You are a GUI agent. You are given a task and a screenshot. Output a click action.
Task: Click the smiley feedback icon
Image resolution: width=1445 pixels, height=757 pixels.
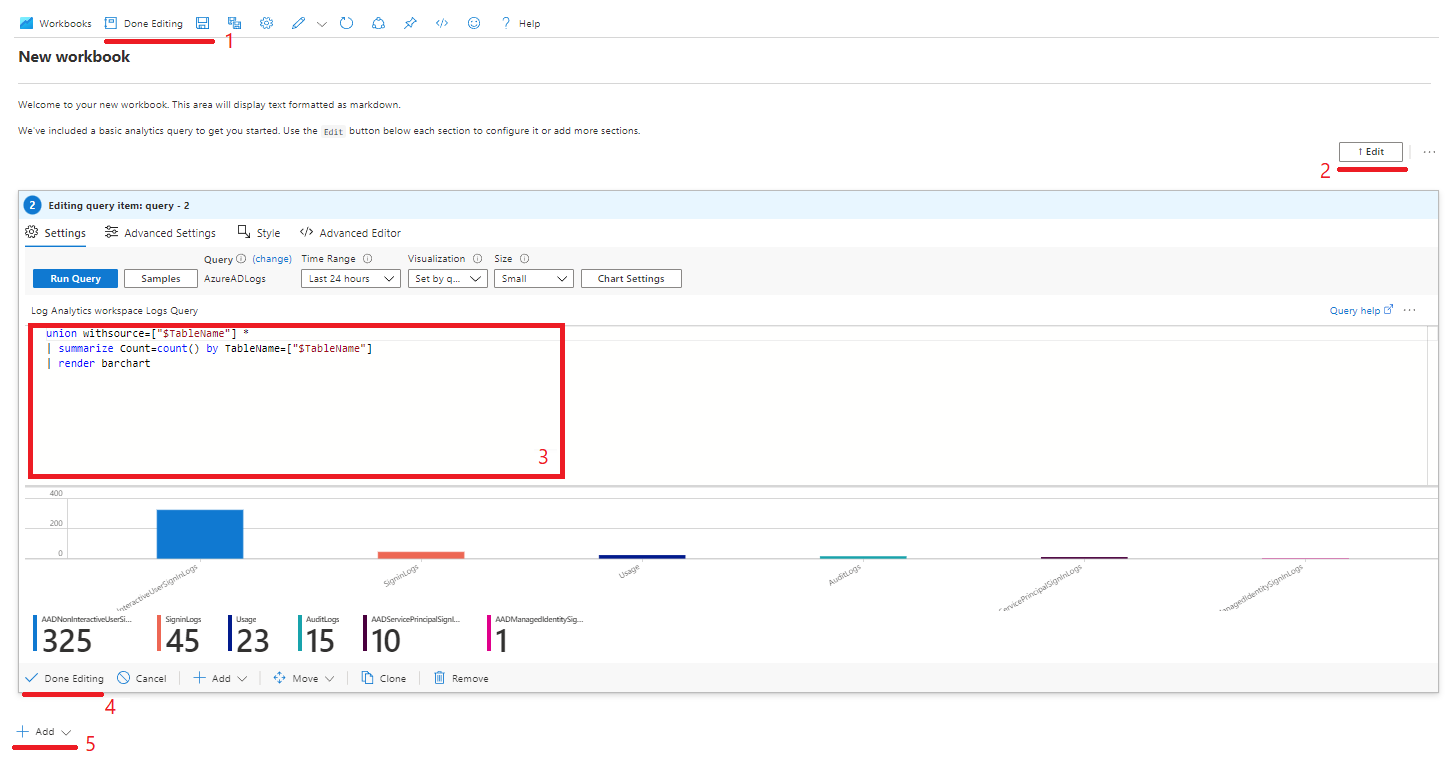473,23
